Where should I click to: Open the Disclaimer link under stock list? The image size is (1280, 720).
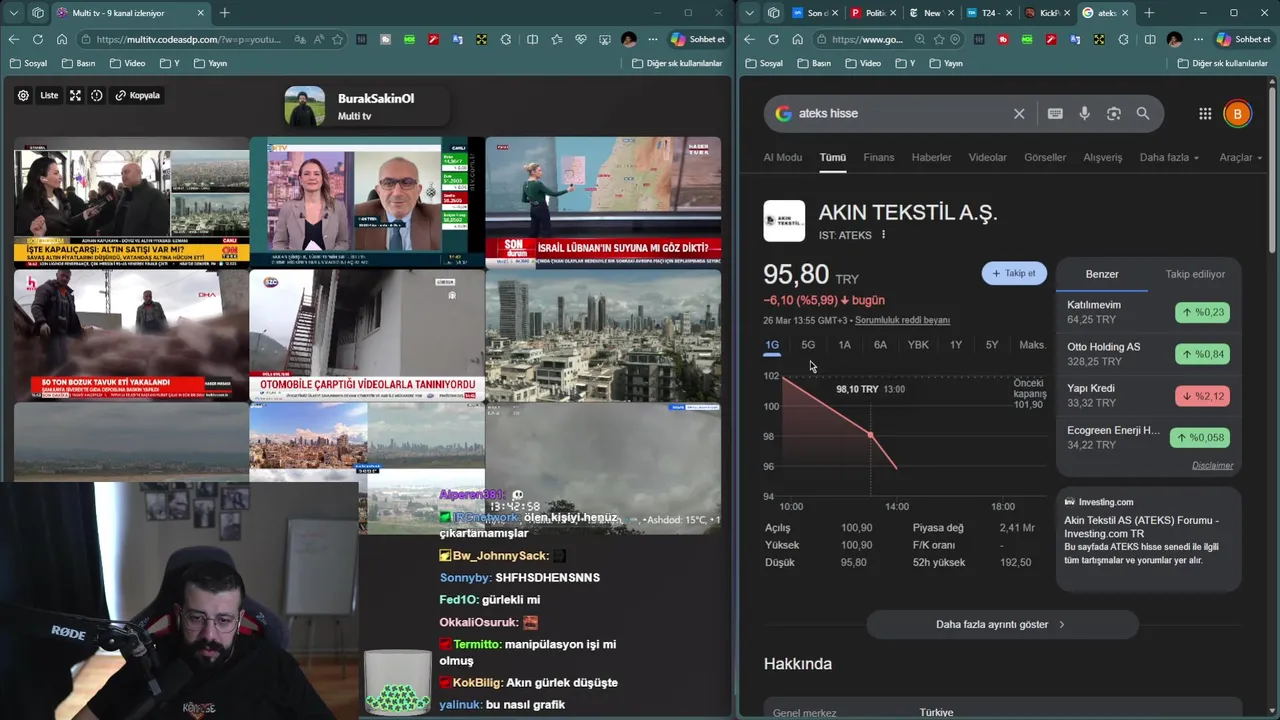1212,465
